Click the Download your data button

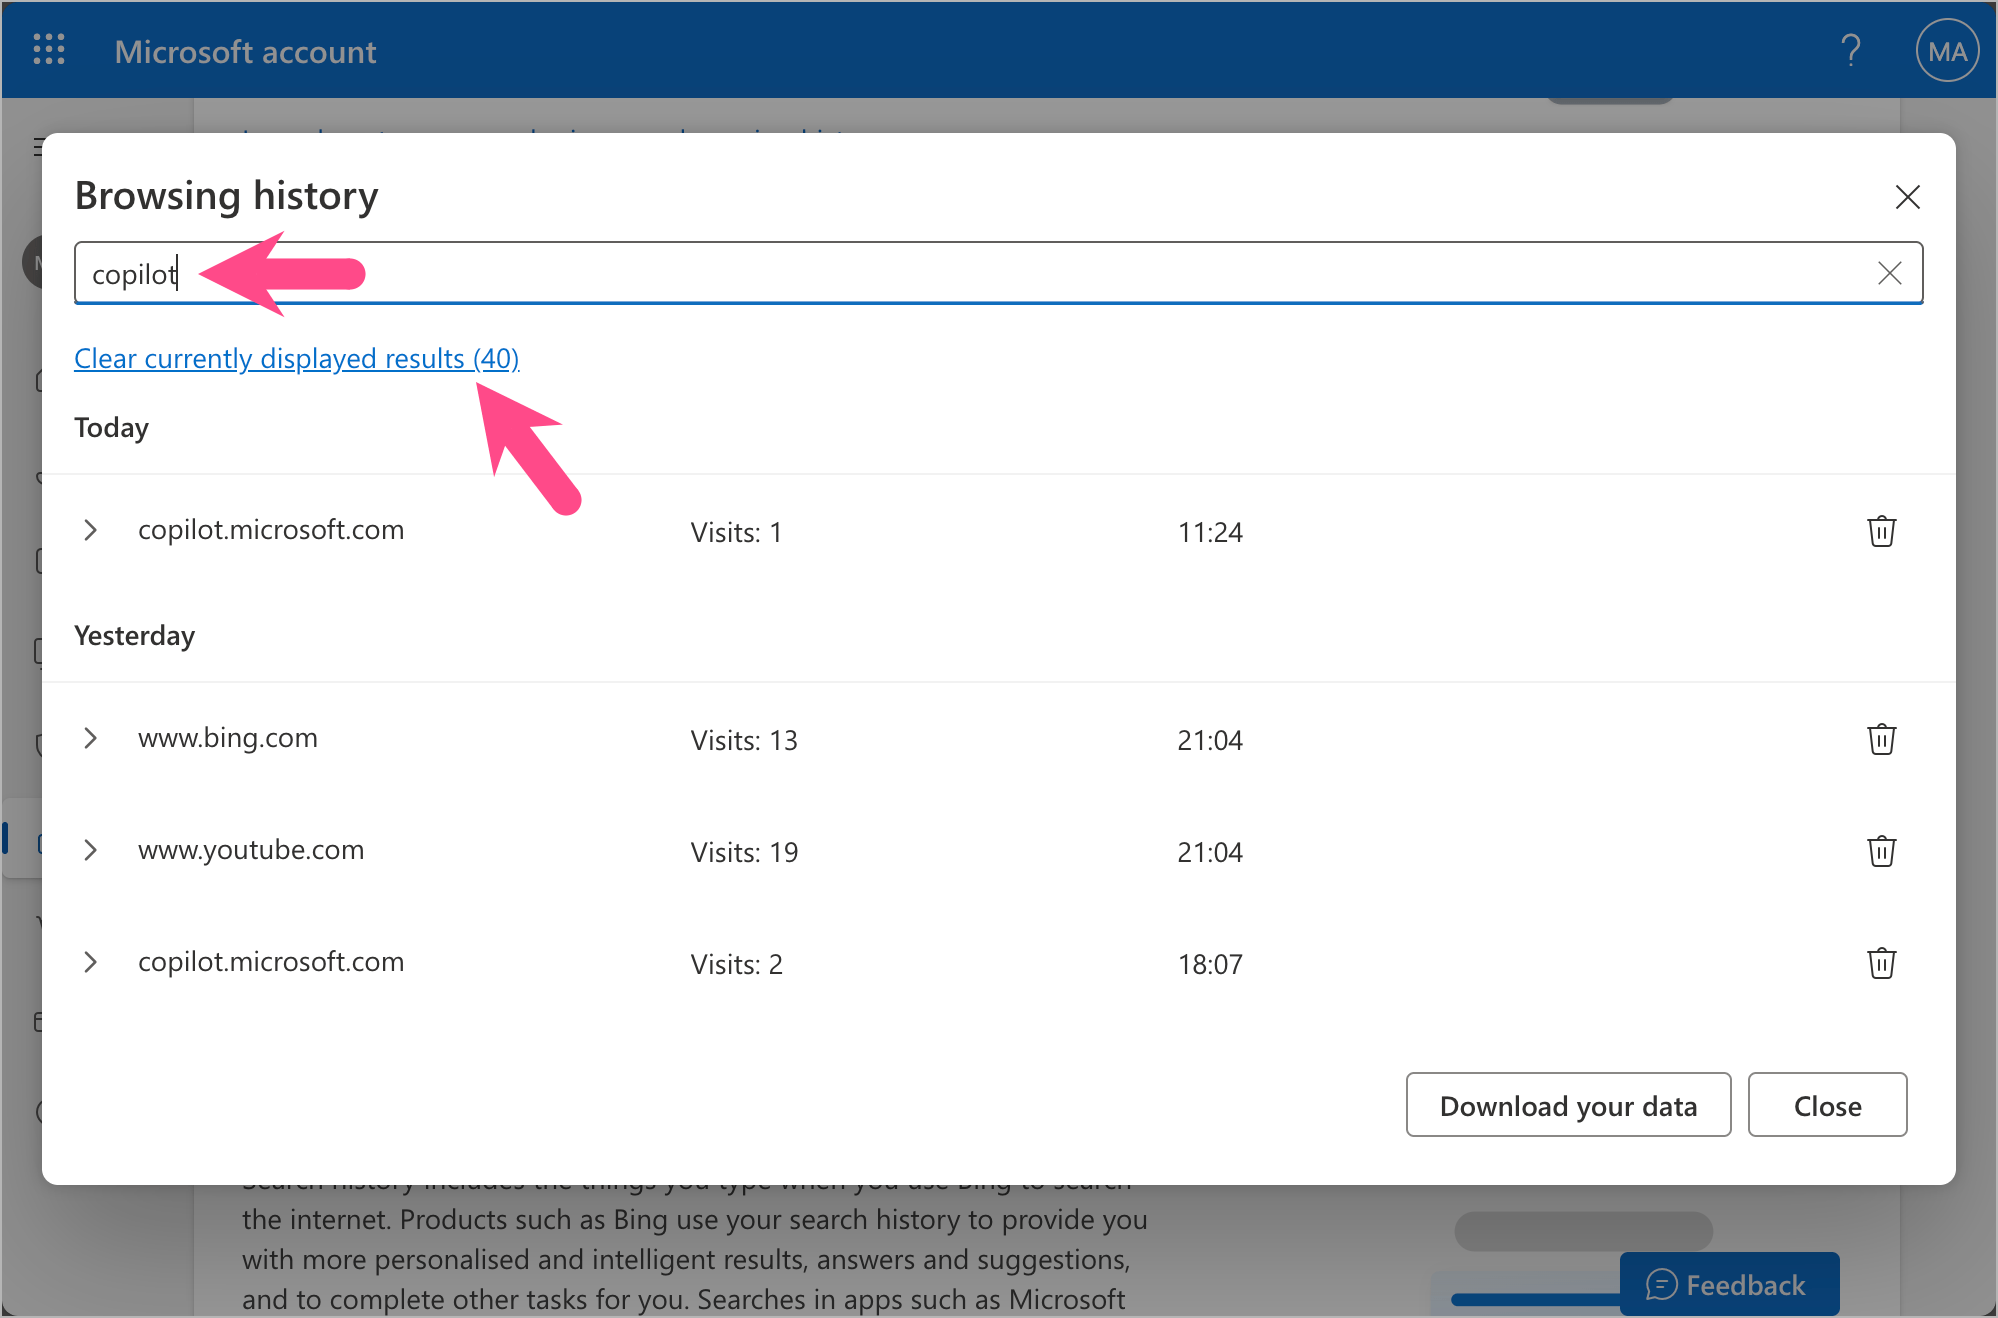coord(1567,1105)
